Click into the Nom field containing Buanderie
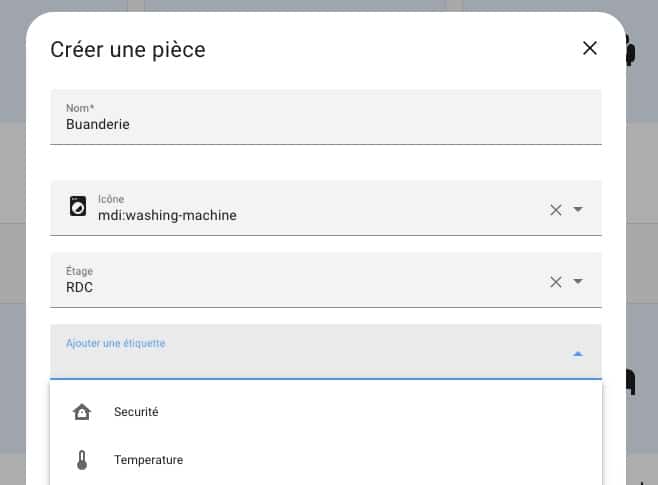 (326, 117)
